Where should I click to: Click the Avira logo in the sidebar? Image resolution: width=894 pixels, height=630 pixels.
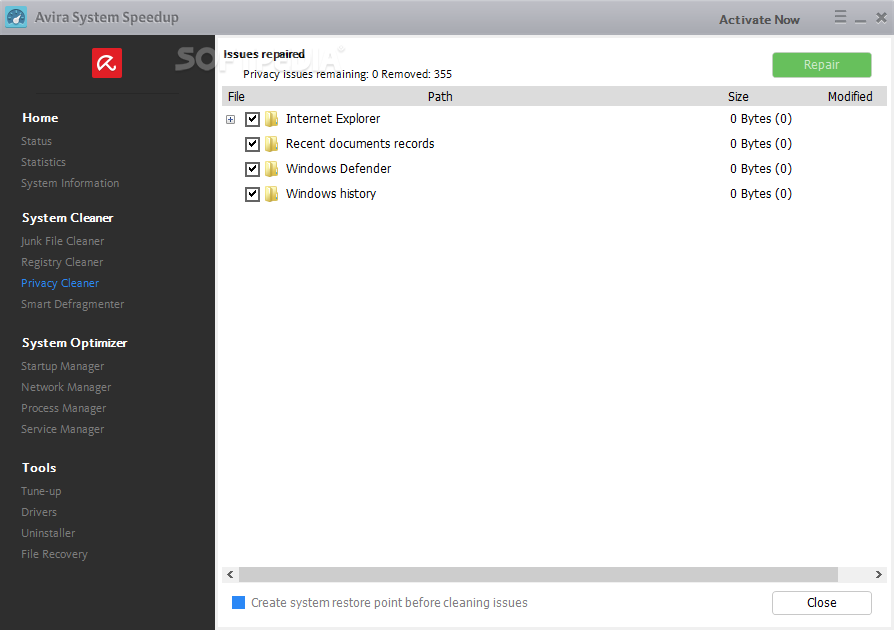tap(107, 63)
